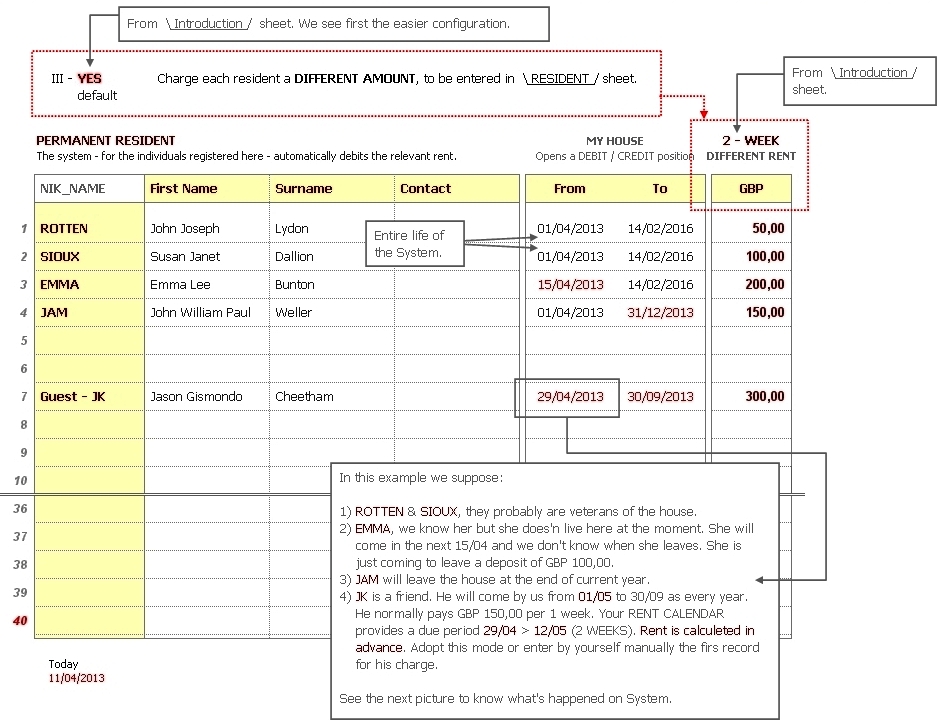940x723 pixels.
Task: Click the Surname column header
Action: [332, 189]
